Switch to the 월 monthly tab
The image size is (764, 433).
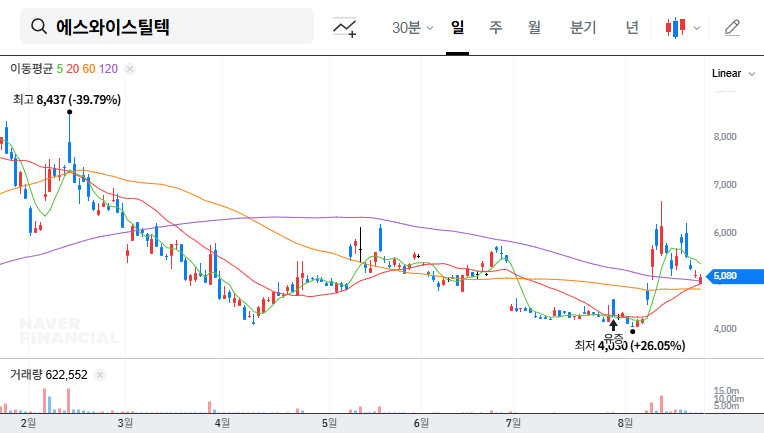534,27
